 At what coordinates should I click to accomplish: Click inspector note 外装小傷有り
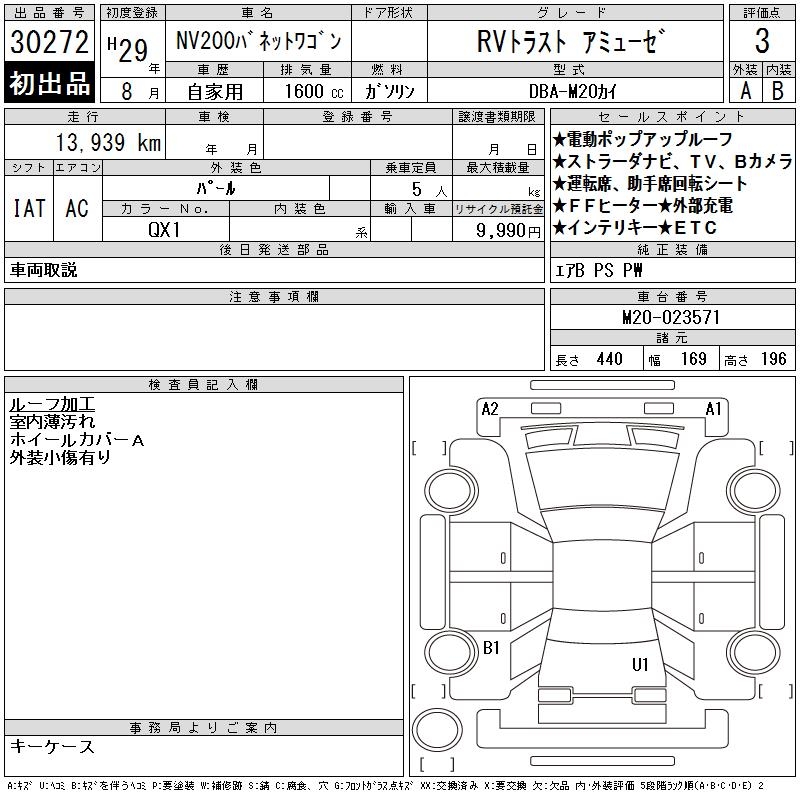tap(60, 458)
